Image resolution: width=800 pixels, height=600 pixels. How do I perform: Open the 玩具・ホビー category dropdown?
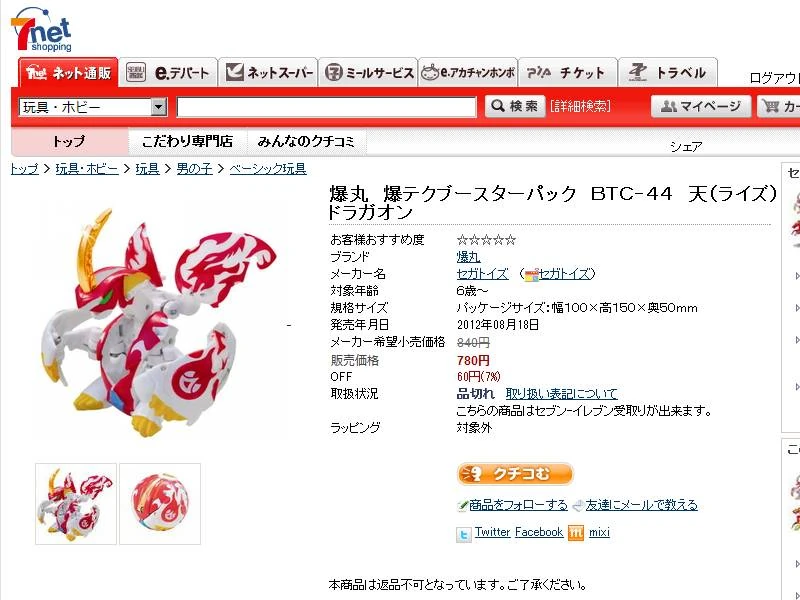(93, 107)
